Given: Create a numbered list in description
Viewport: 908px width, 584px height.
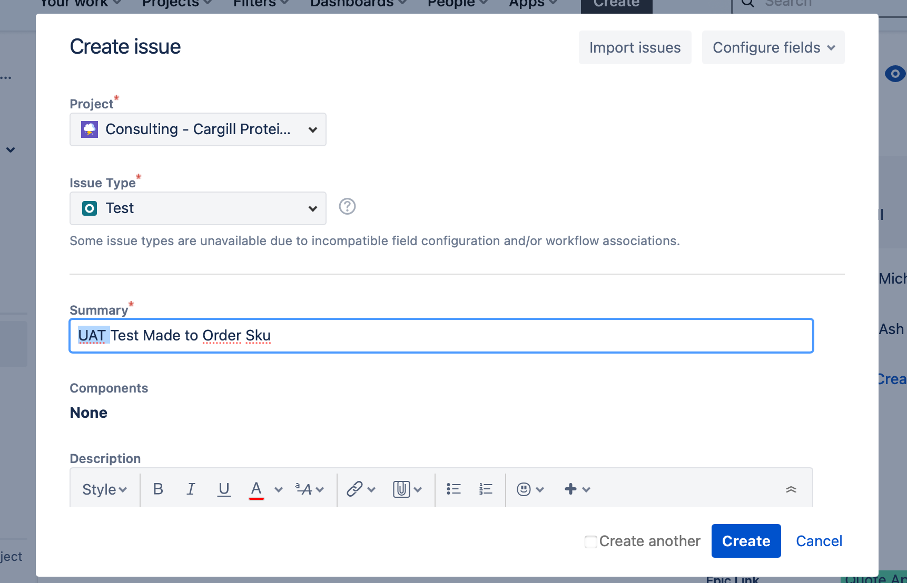Looking at the screenshot, I should pyautogui.click(x=486, y=489).
